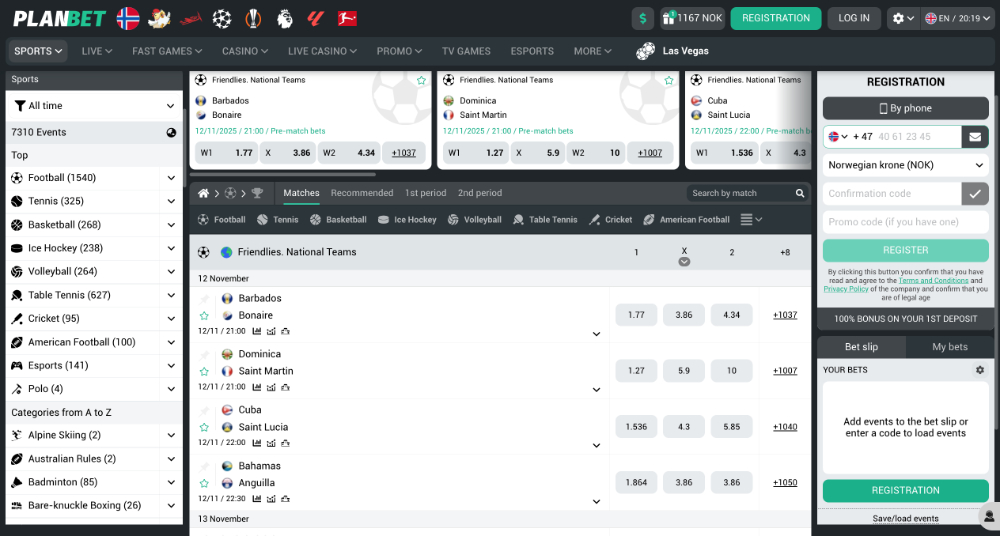Open bet slip settings gear
This screenshot has height=536, width=1000.
pyautogui.click(x=980, y=370)
